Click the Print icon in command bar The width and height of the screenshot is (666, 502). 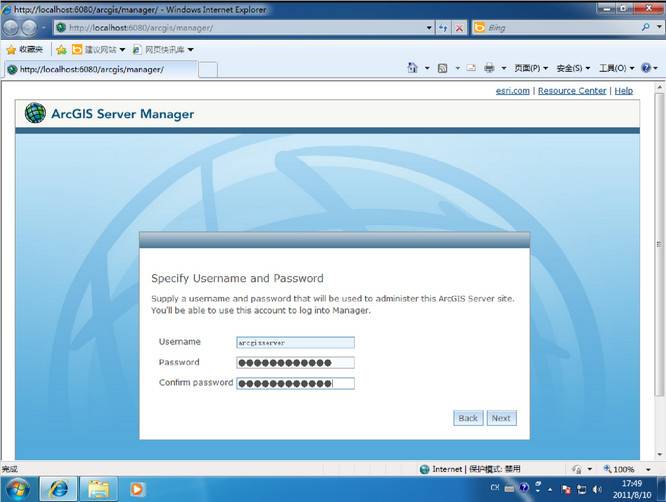tap(489, 68)
